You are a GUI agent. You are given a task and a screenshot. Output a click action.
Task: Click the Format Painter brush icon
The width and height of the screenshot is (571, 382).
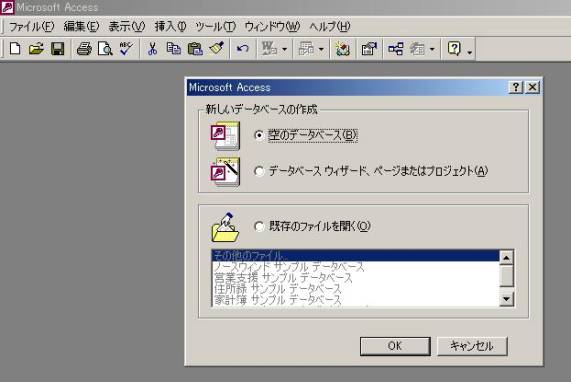point(216,48)
